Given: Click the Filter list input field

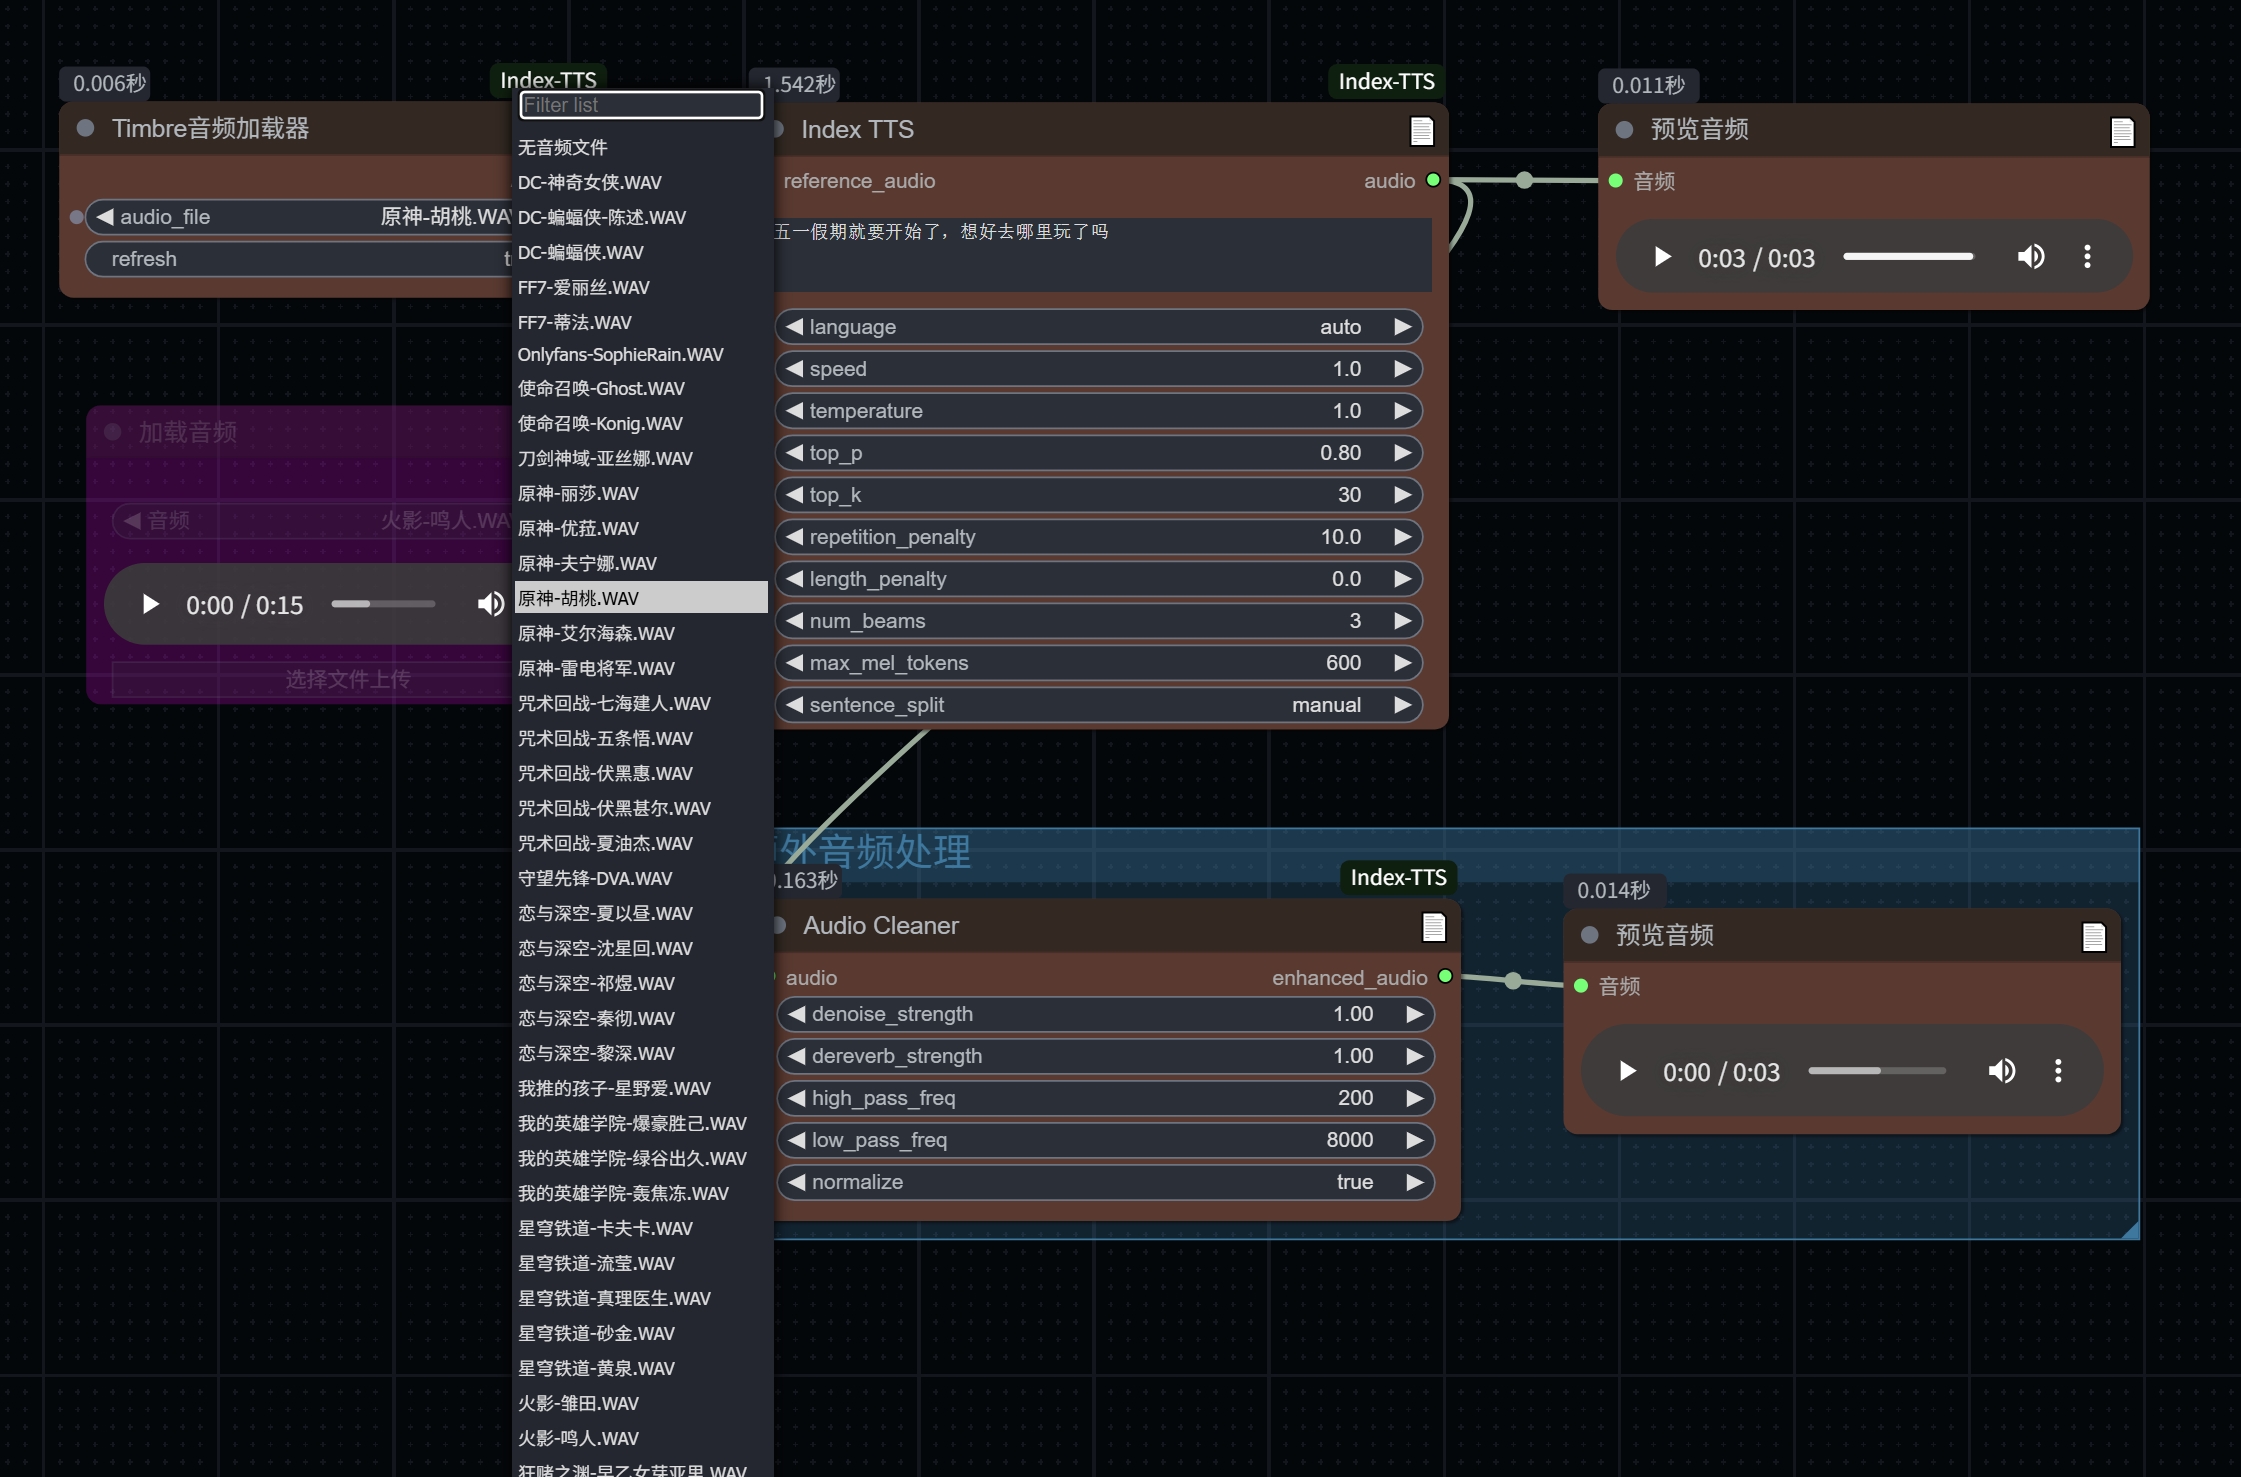Looking at the screenshot, I should [641, 105].
